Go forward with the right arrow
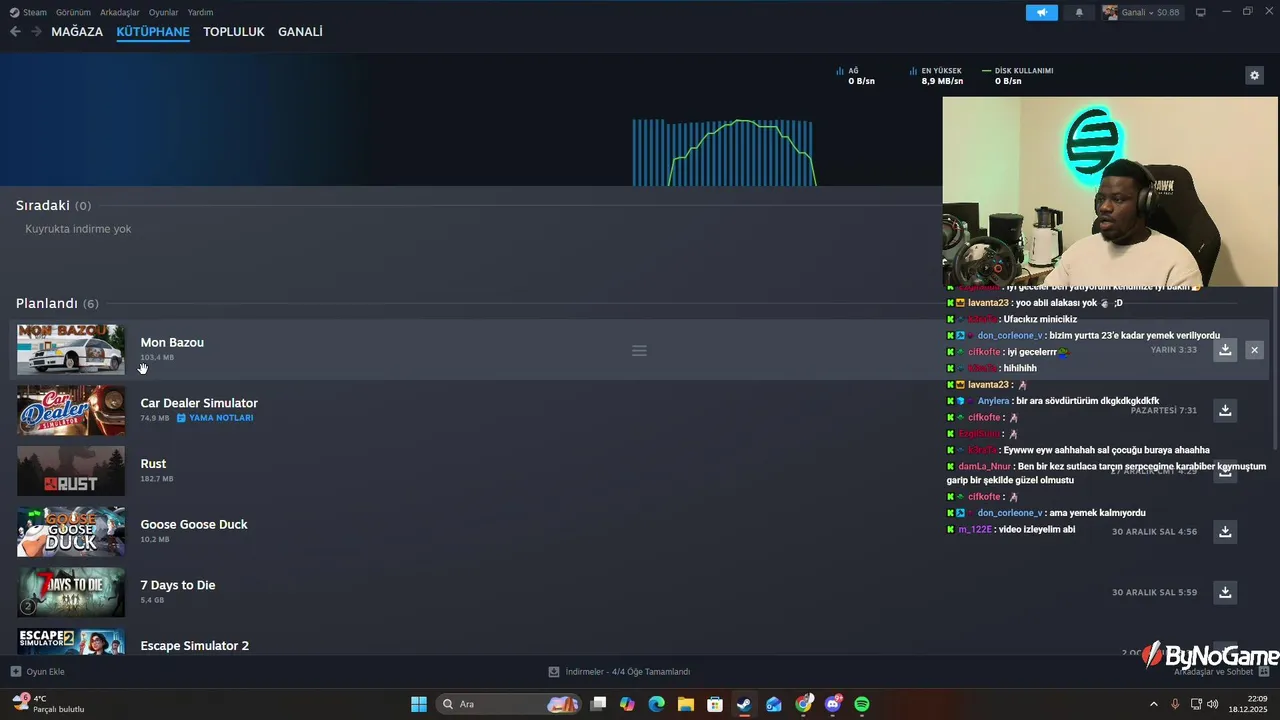 pos(36,32)
